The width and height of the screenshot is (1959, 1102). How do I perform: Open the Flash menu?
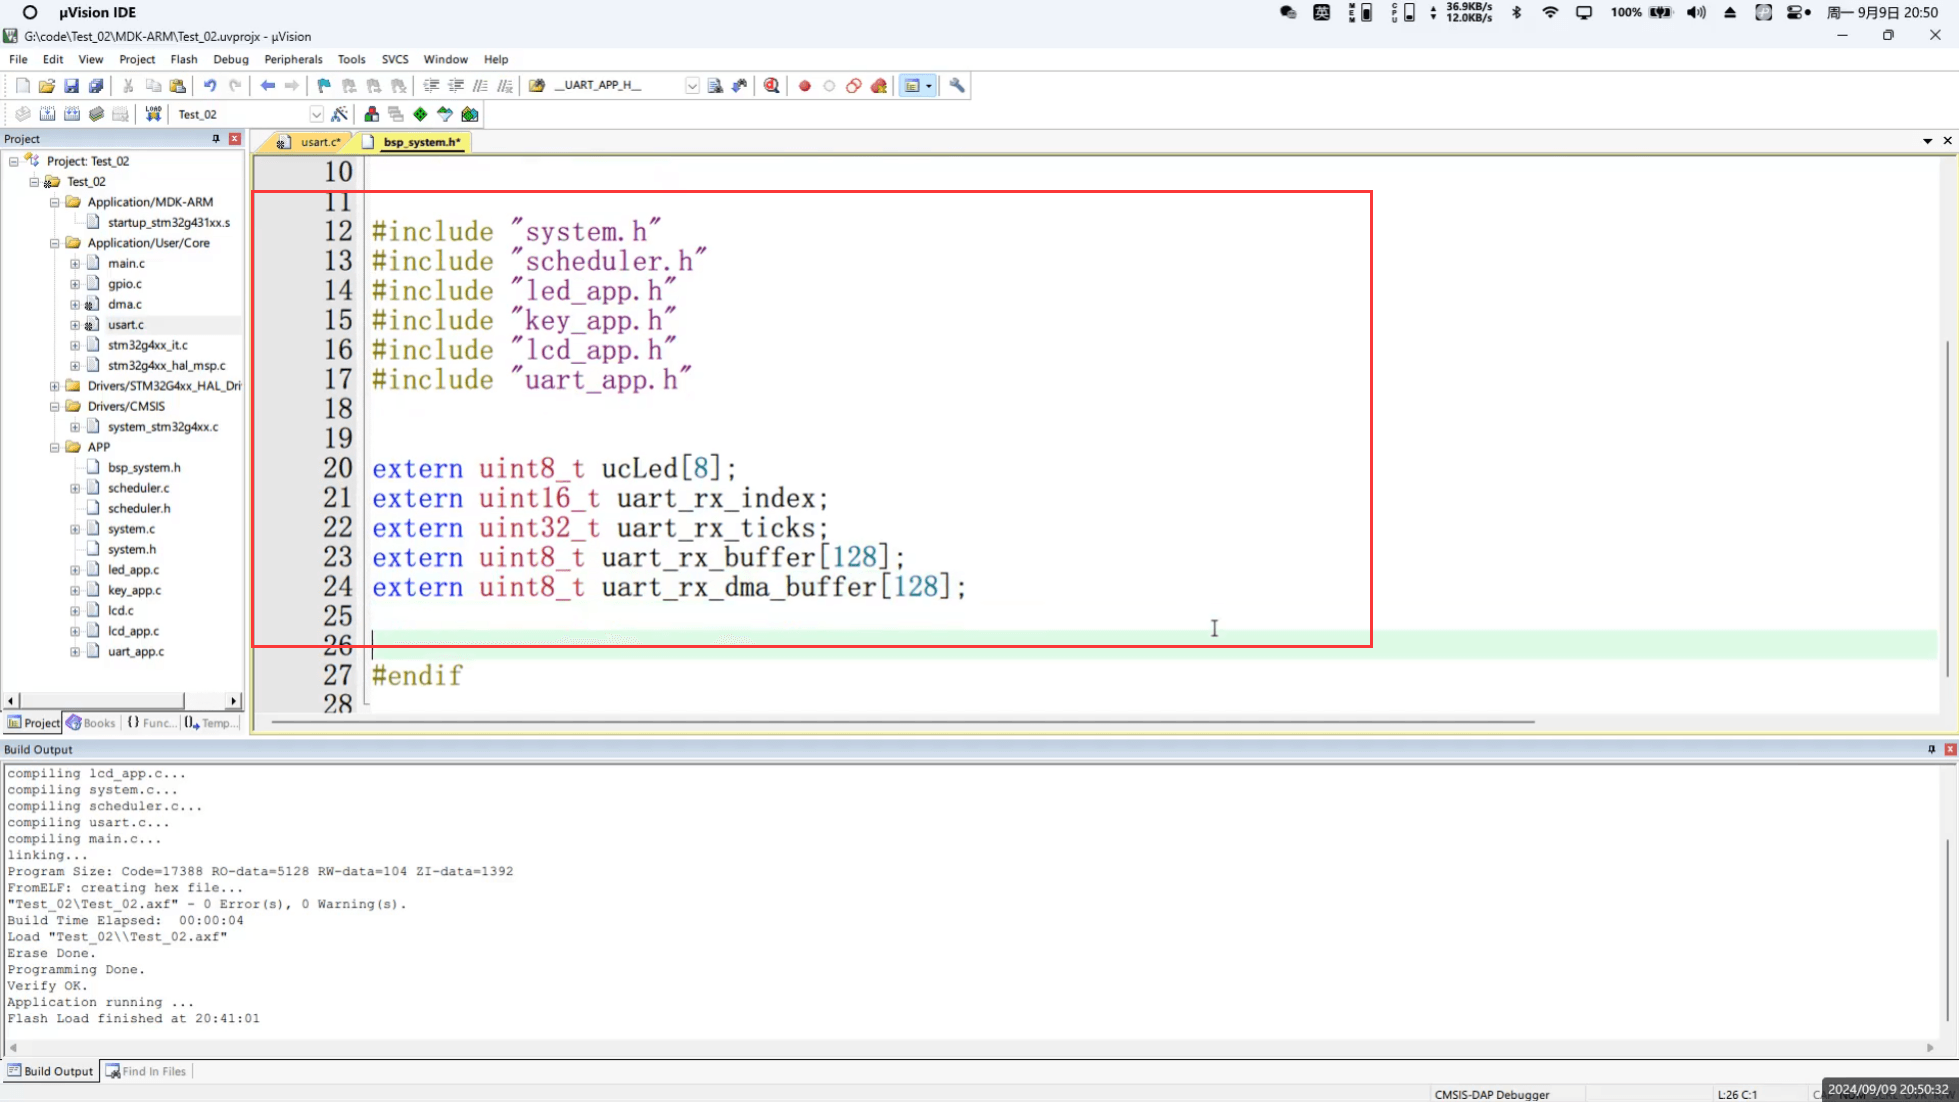183,59
